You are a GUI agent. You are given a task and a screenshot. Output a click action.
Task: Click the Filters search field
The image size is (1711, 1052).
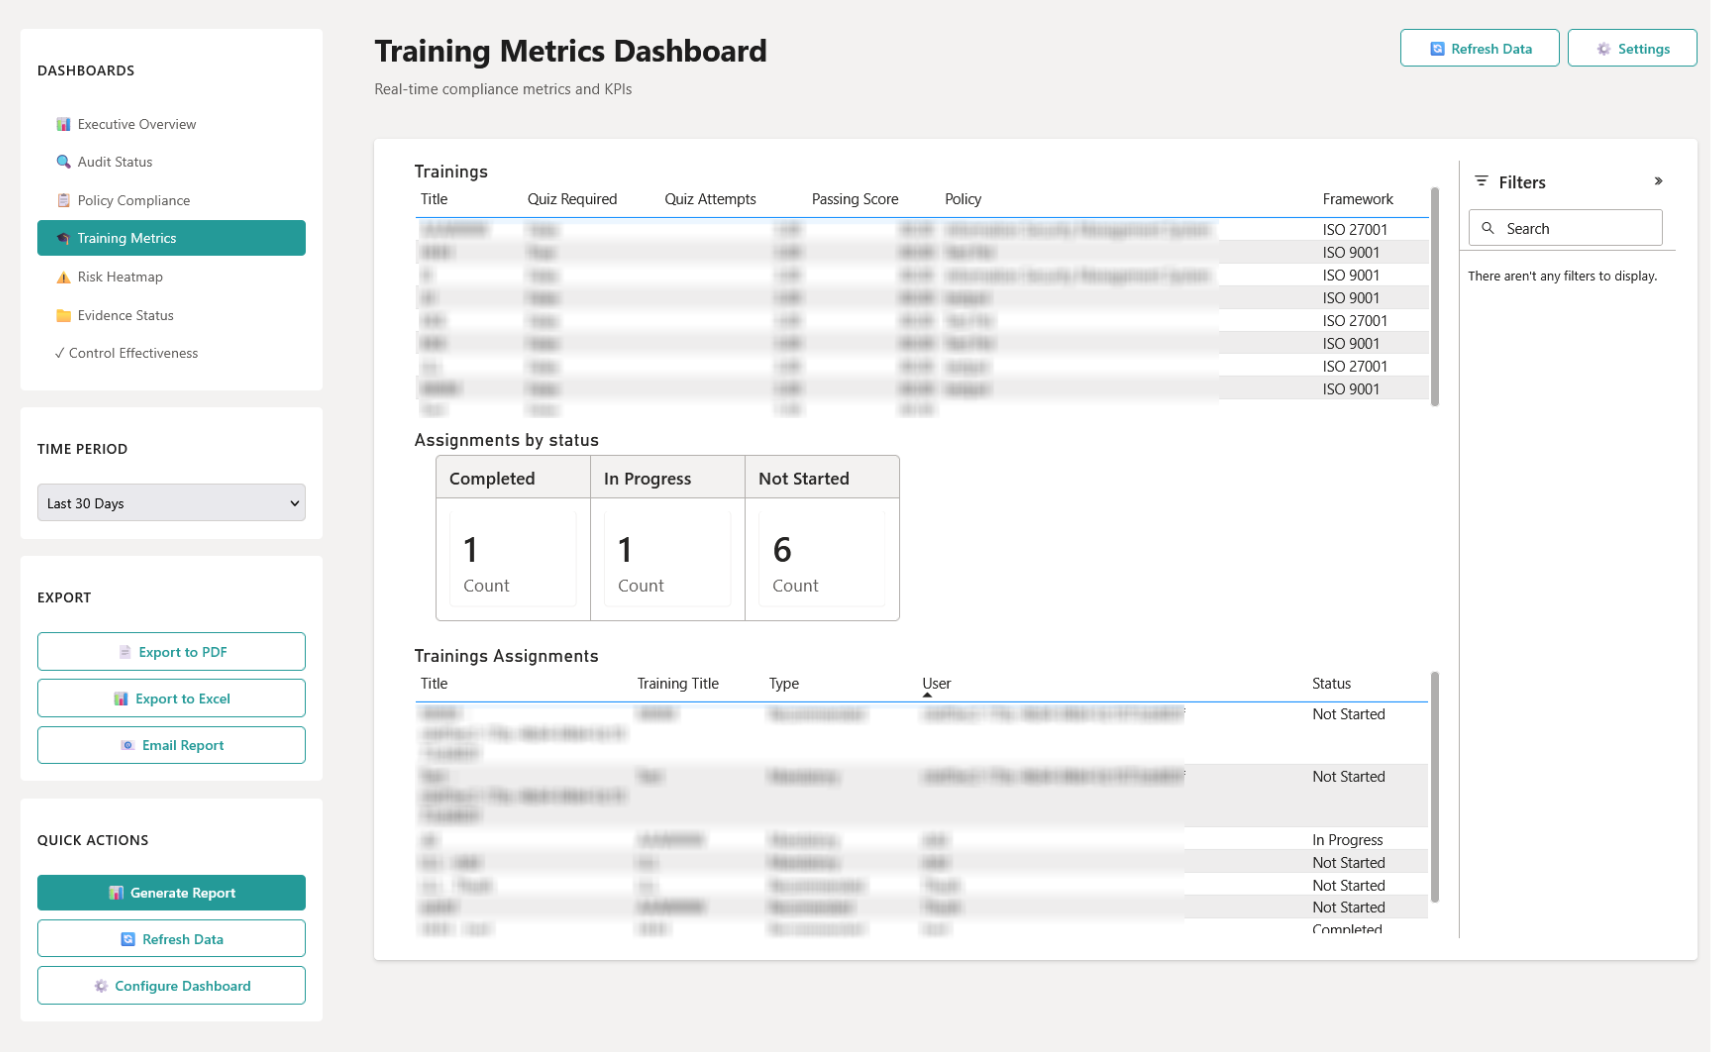pyautogui.click(x=1565, y=228)
